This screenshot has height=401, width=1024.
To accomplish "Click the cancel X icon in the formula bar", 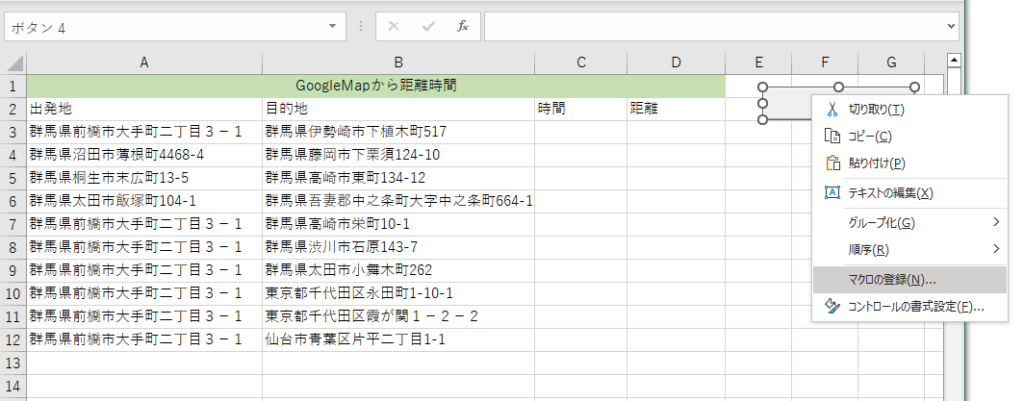I will click(393, 26).
